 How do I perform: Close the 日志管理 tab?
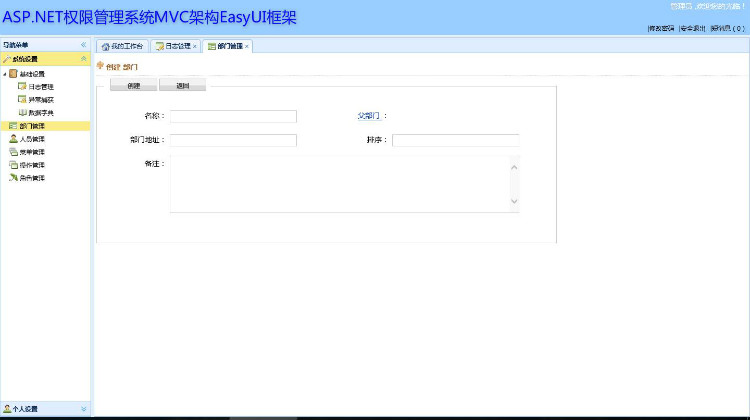click(195, 46)
